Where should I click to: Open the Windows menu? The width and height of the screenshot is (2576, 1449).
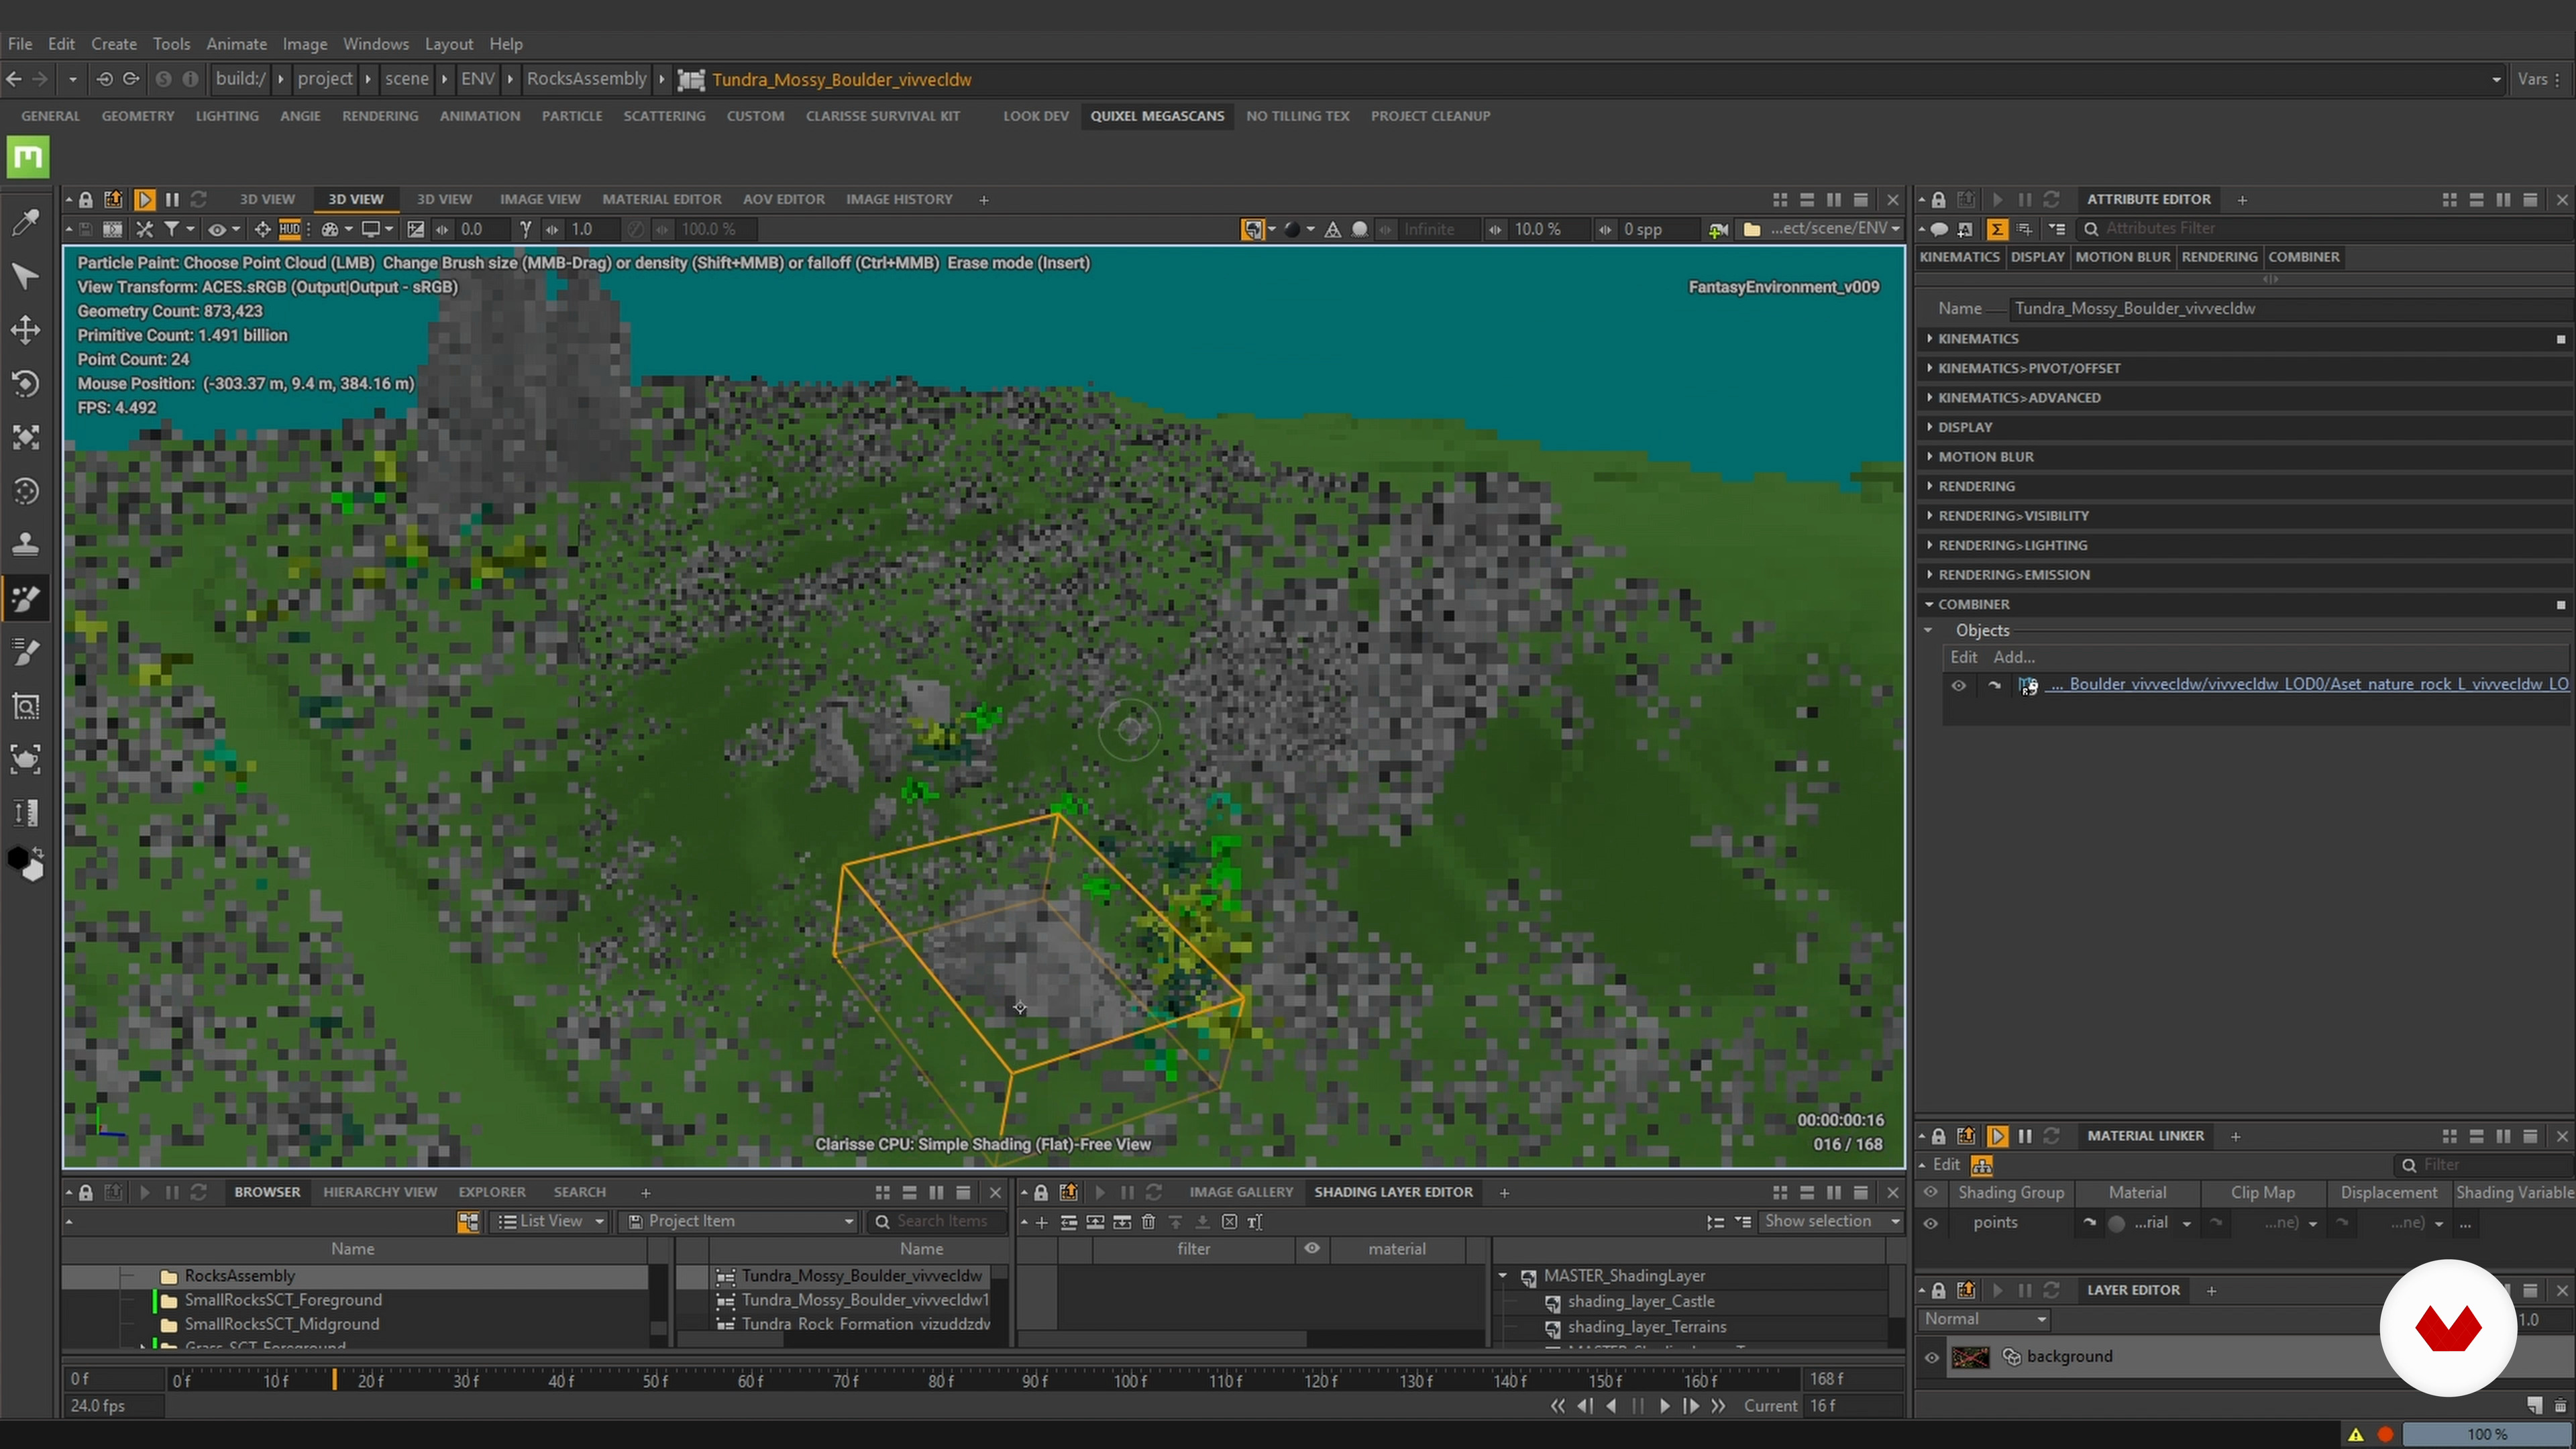point(375,44)
